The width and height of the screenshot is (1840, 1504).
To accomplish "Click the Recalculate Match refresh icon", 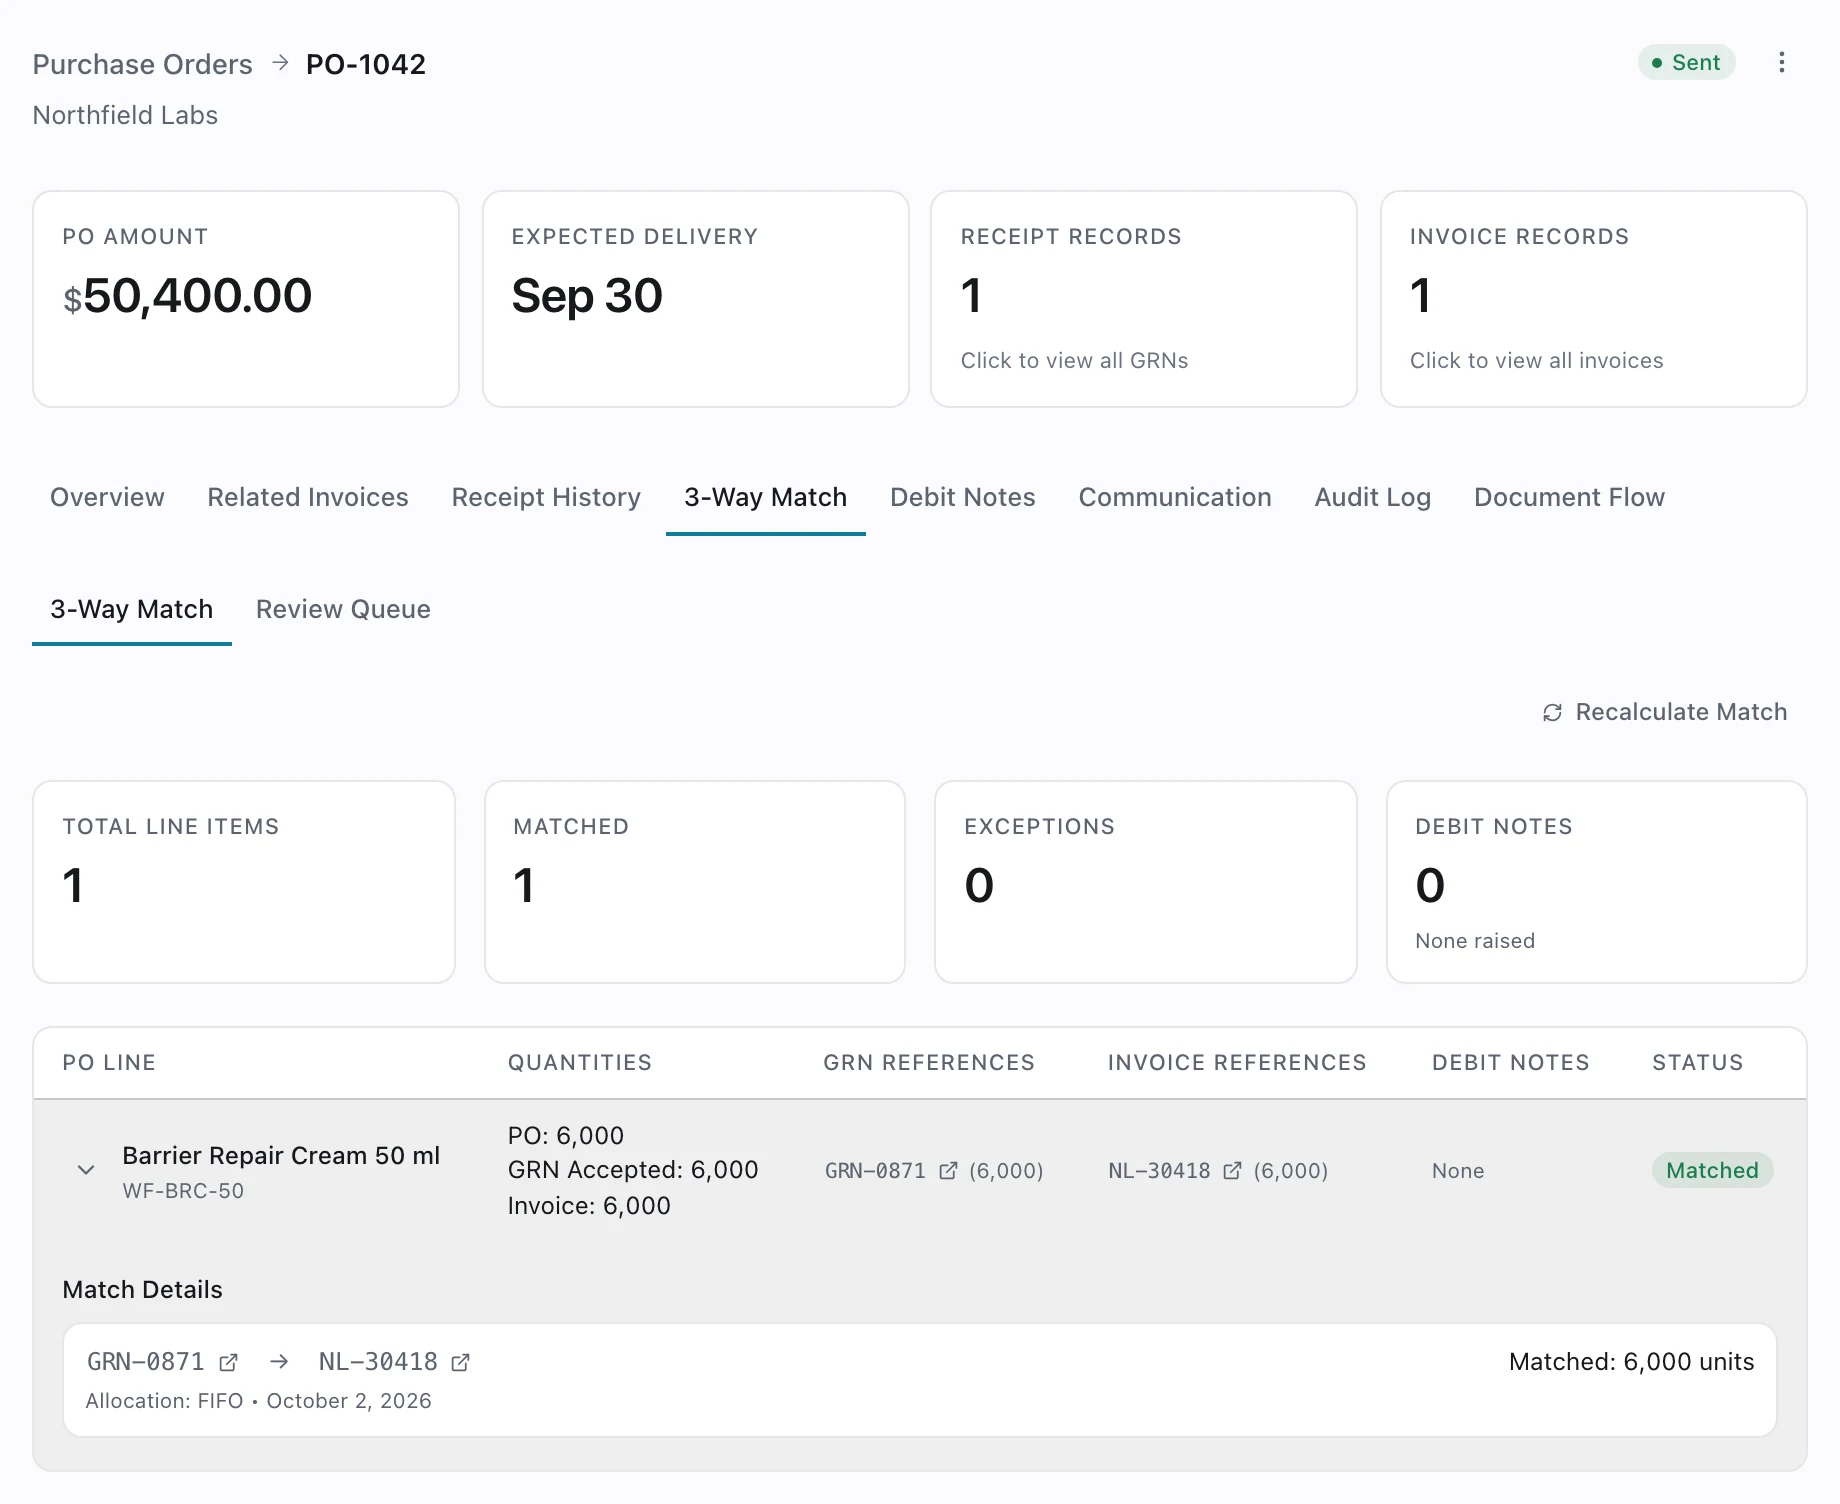I will click(x=1552, y=712).
